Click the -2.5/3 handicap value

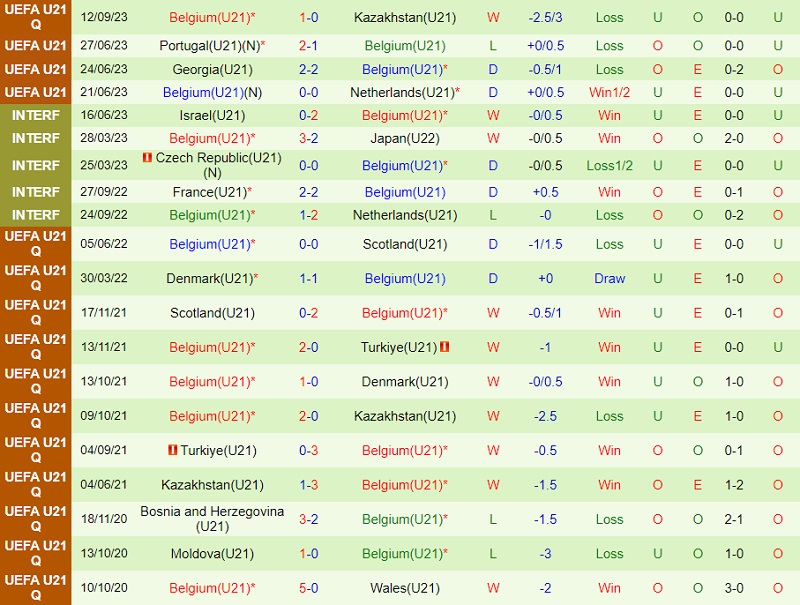(545, 18)
